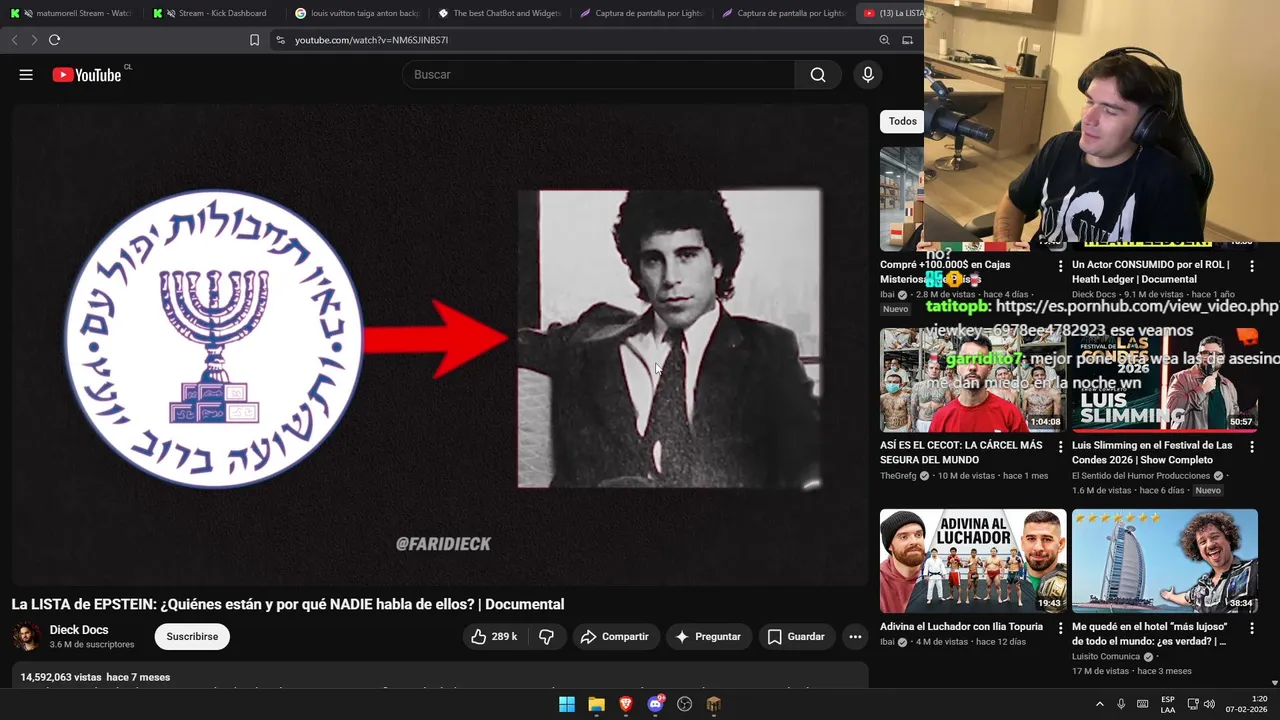Open OBS Studio from taskbar
Screen dimensions: 1280x720
pyautogui.click(x=685, y=704)
